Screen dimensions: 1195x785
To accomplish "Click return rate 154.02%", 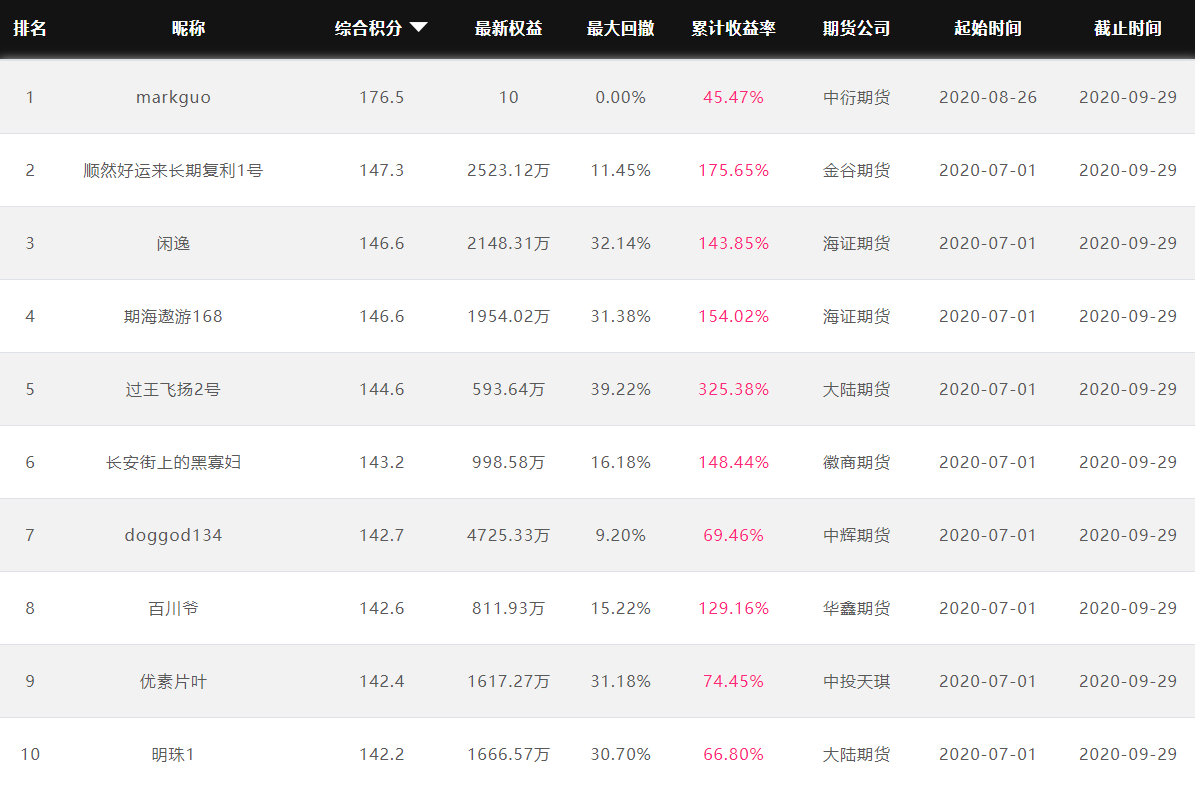I will [733, 316].
